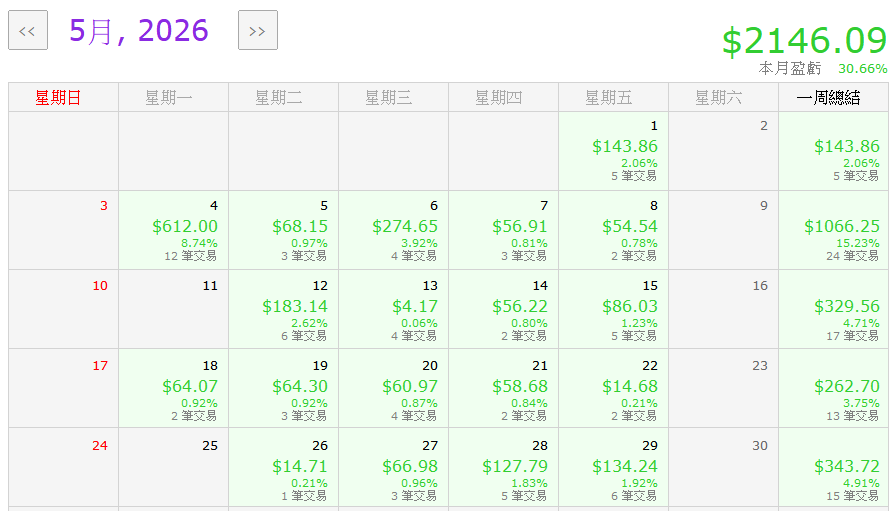Click 13 筆交易 weekly trade count
The width and height of the screenshot is (896, 511).
(853, 416)
